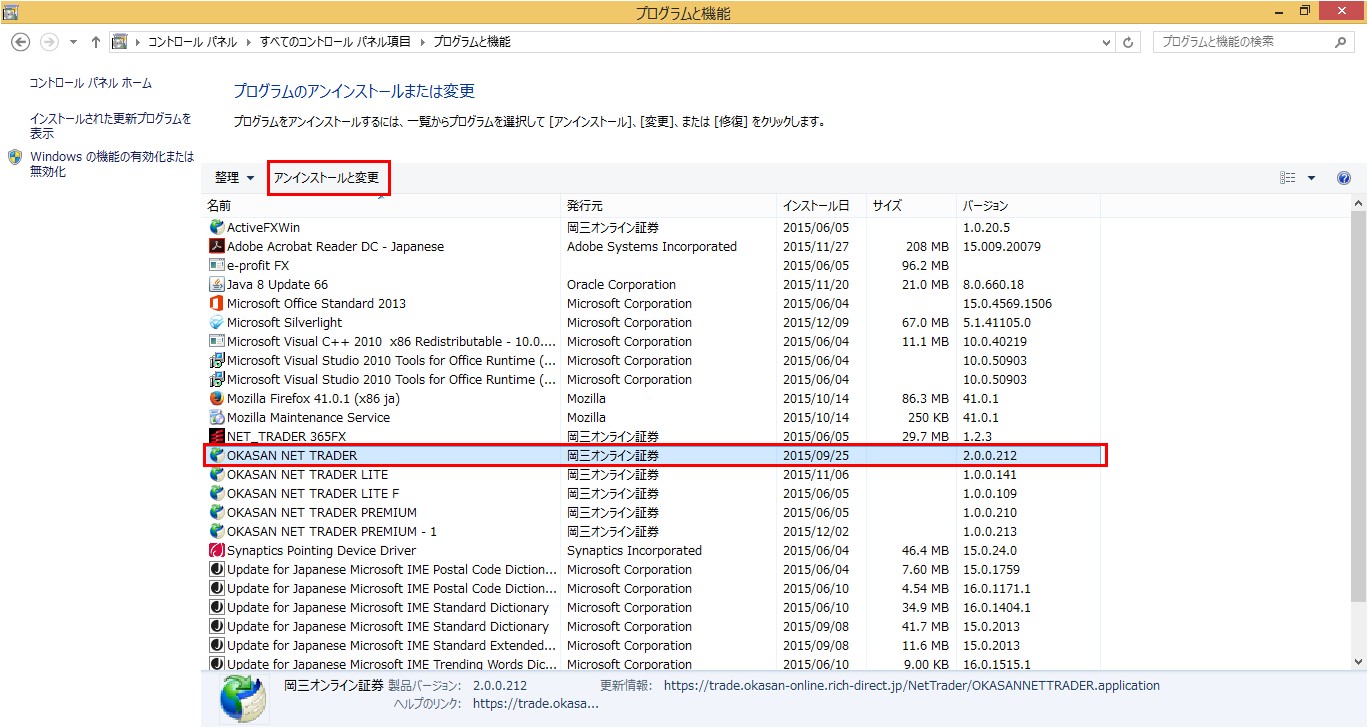Viewport: 1368px width, 728px height.
Task: Click the OKASAN NET TRADER PREMIUM - 1 icon
Action: click(216, 532)
